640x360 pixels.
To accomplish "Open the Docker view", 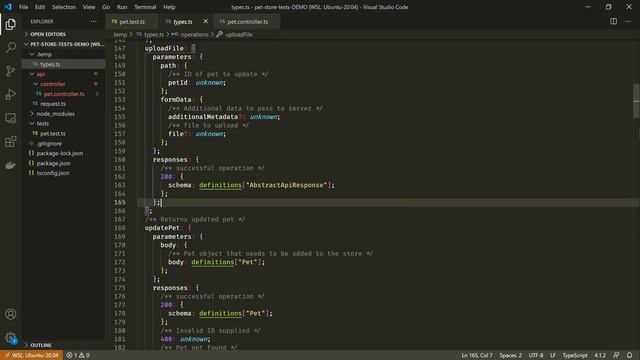I will pyautogui.click(x=11, y=165).
